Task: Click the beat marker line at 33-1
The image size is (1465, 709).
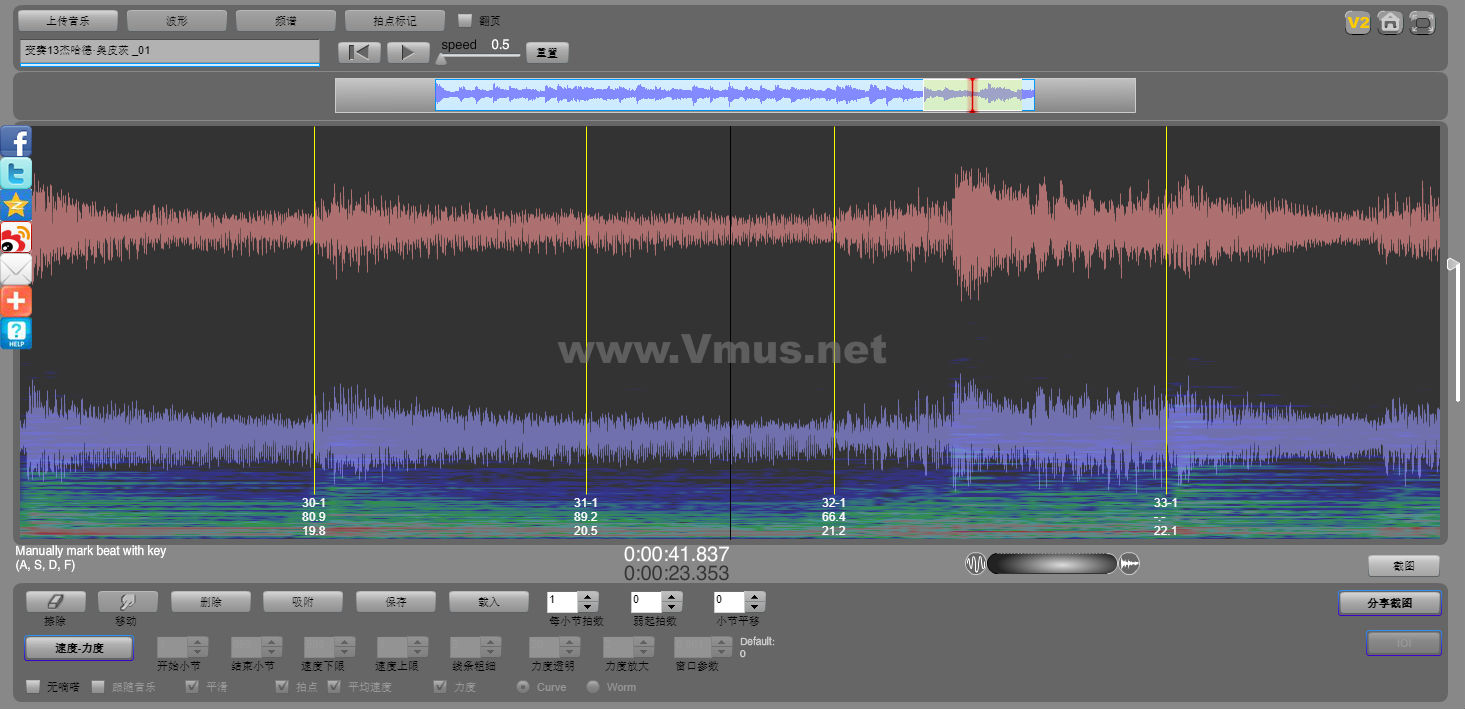Action: pyautogui.click(x=1166, y=310)
